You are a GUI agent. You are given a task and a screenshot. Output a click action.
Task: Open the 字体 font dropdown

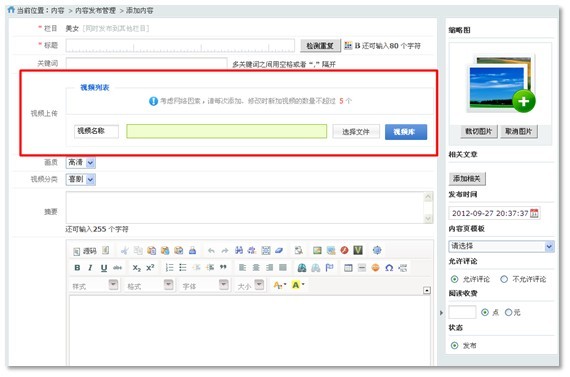205,285
